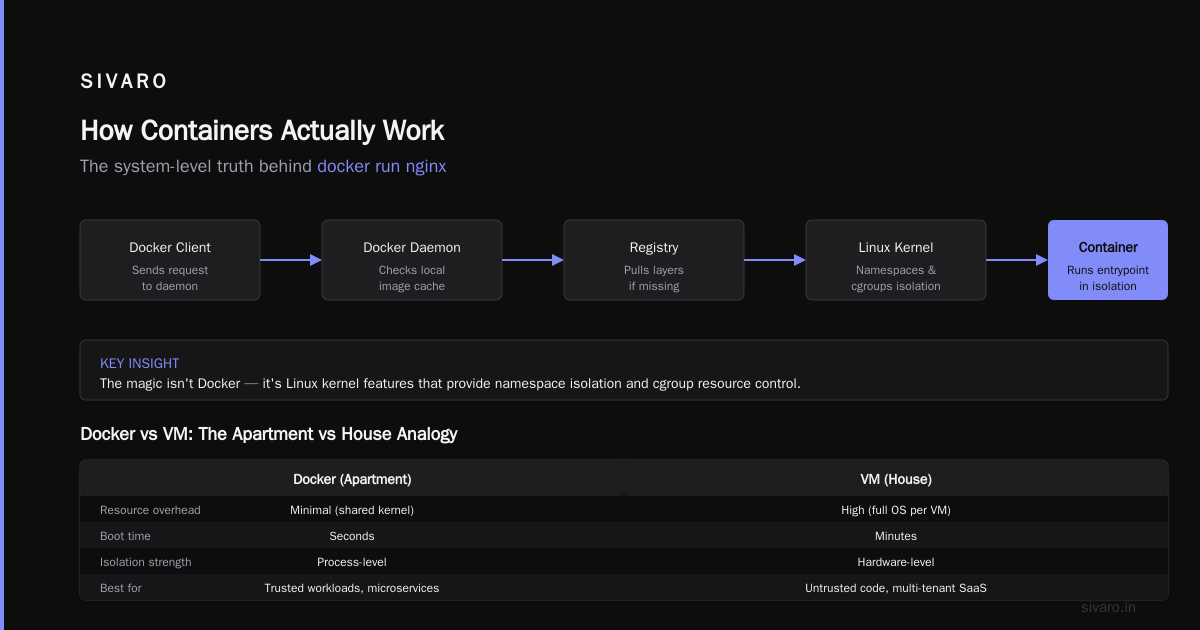The width and height of the screenshot is (1200, 630).
Task: Click the 'Minutes' cell
Action: [896, 536]
